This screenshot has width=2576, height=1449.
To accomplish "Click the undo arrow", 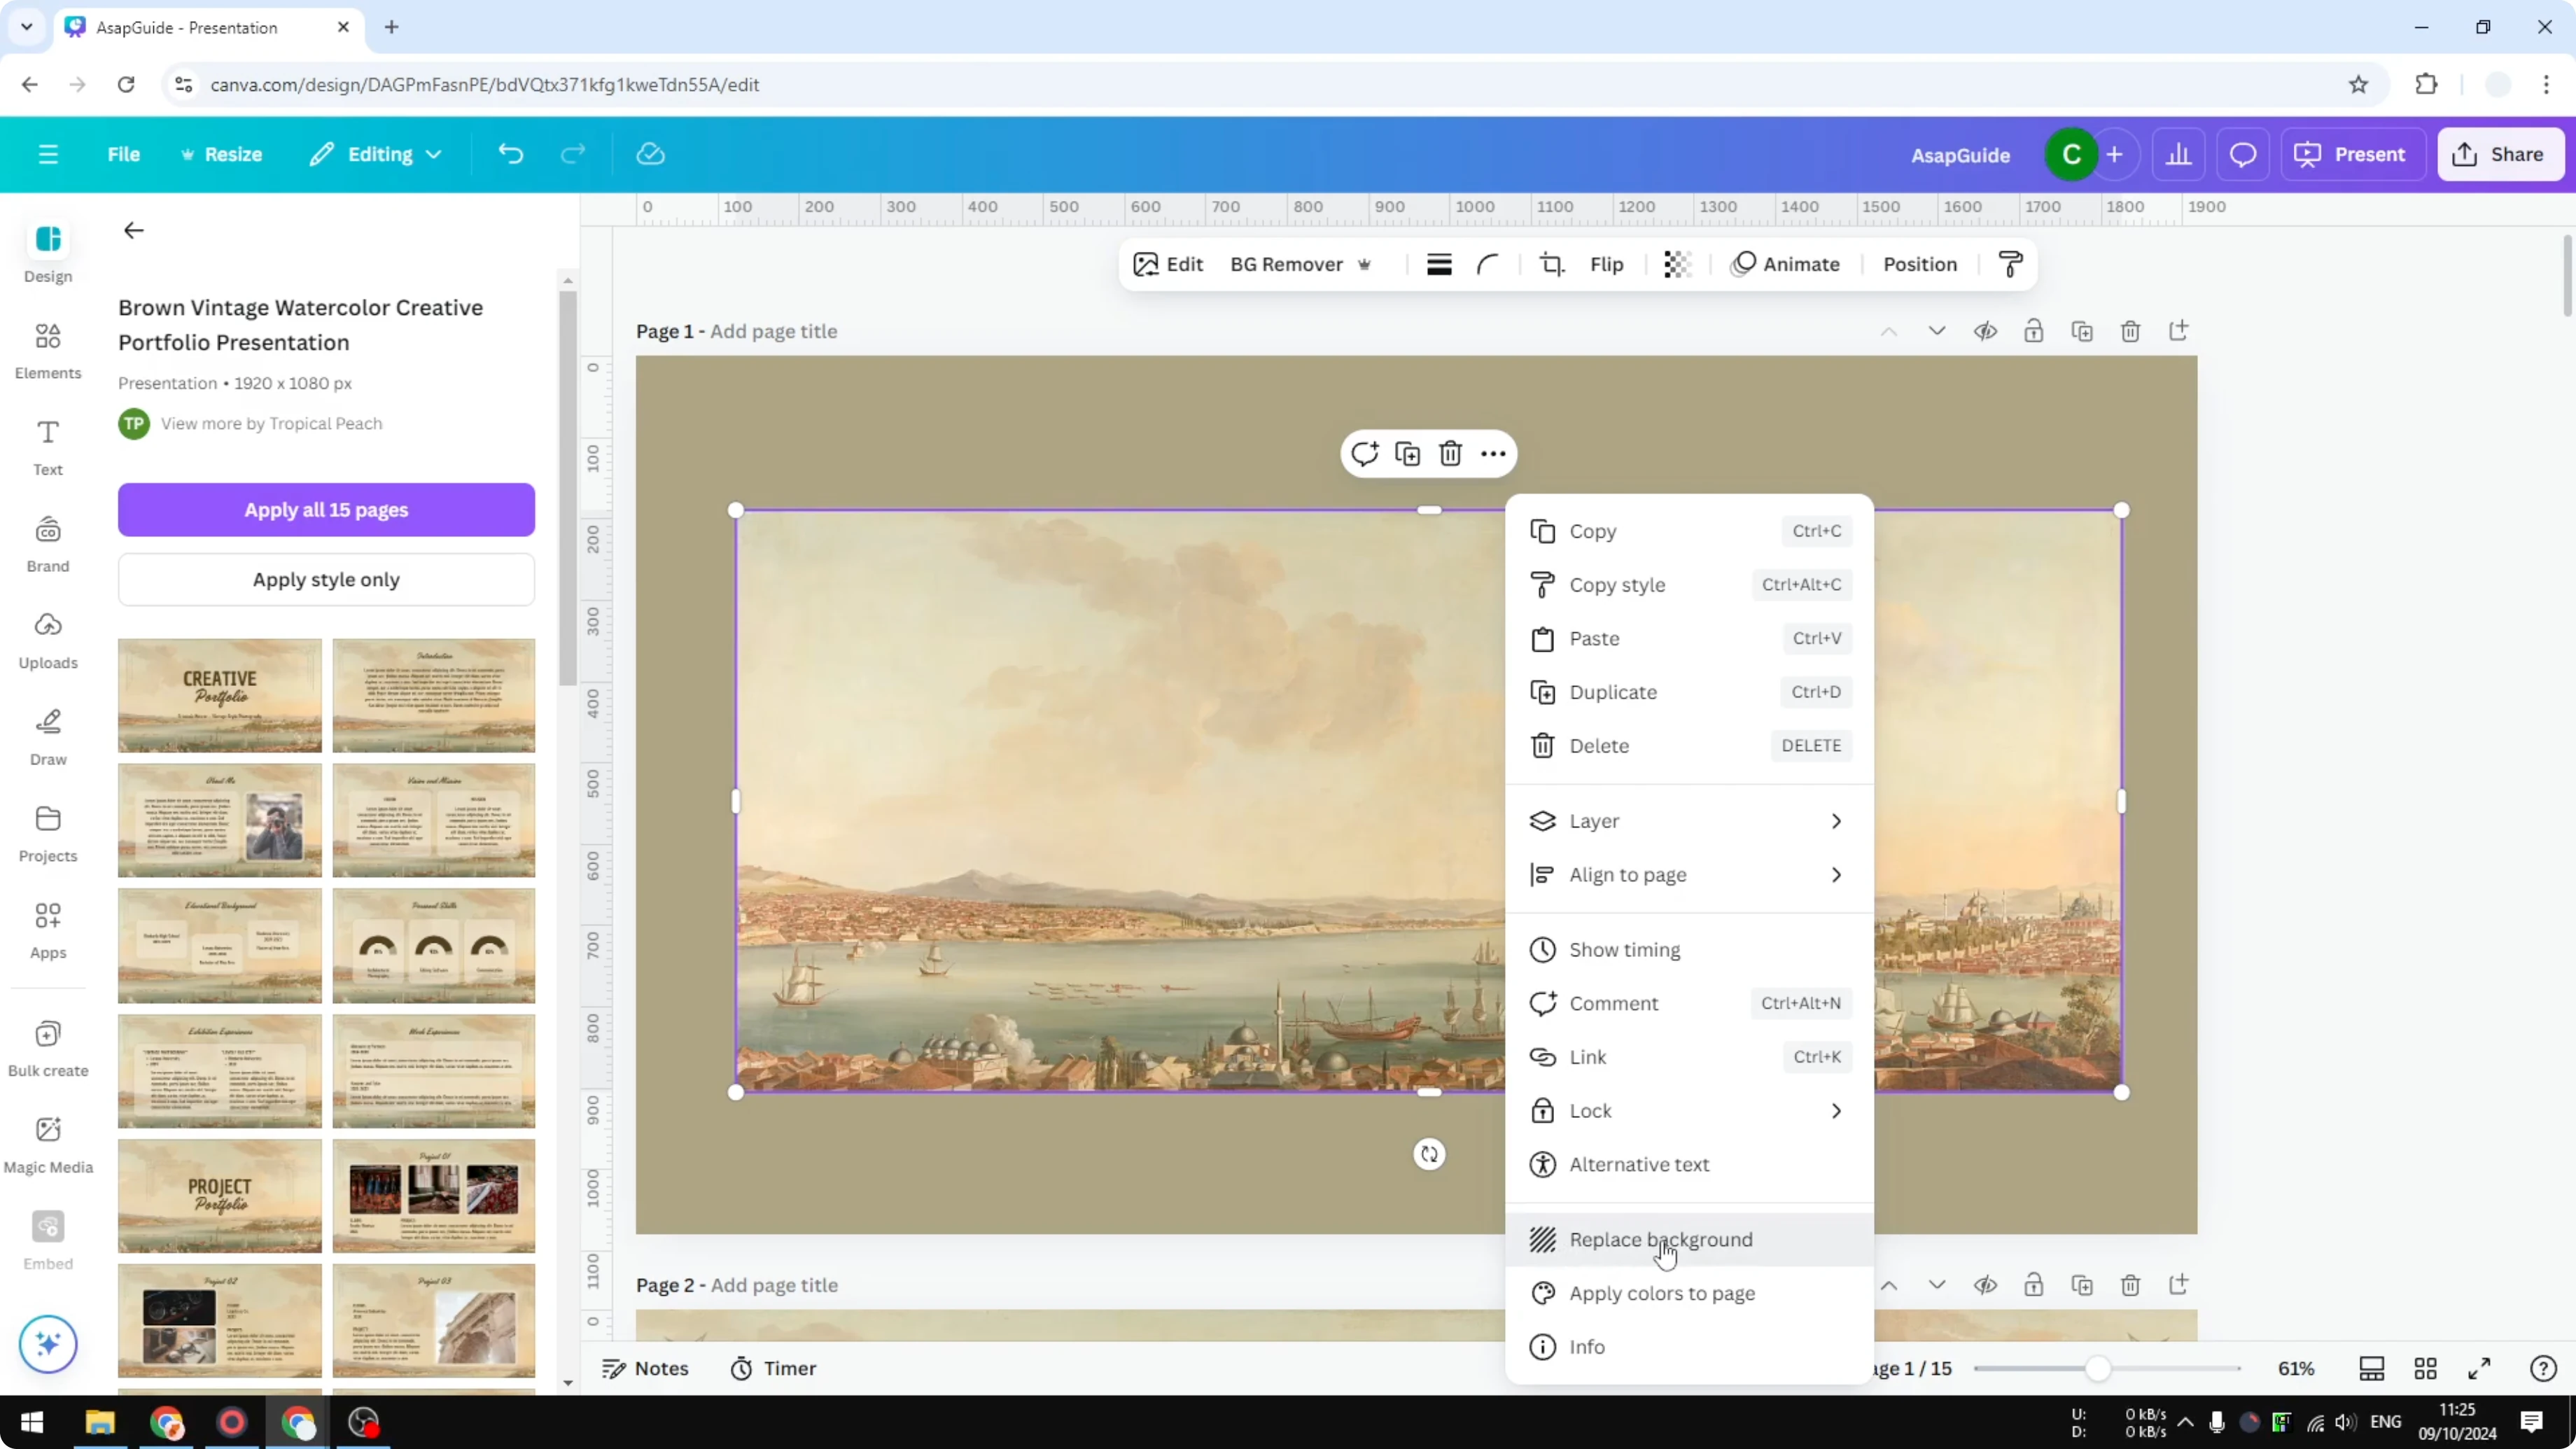I will coord(510,154).
